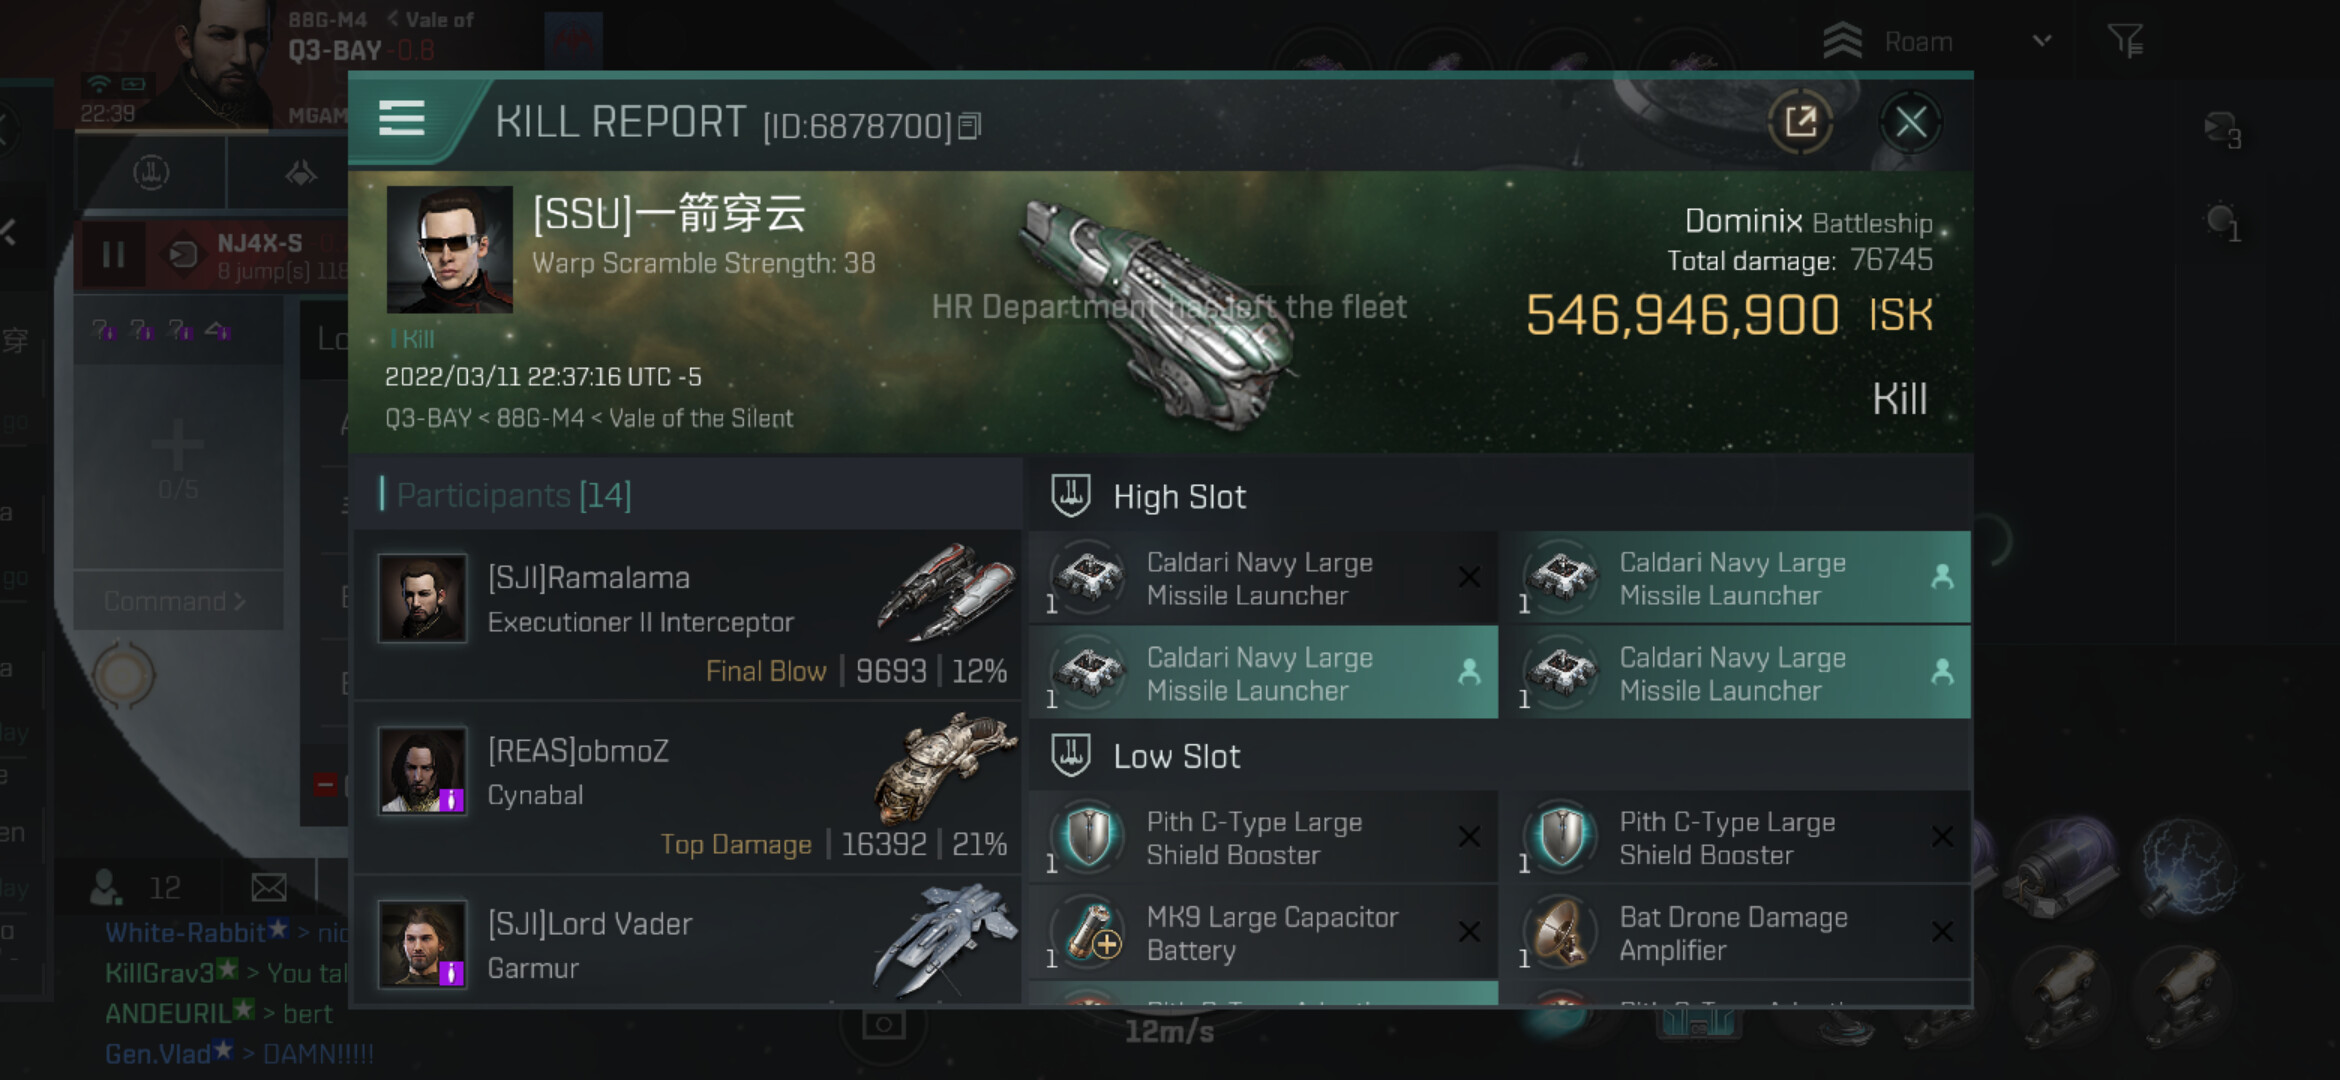The height and width of the screenshot is (1080, 2340).
Task: Open the kill report hamburger menu
Action: (401, 120)
